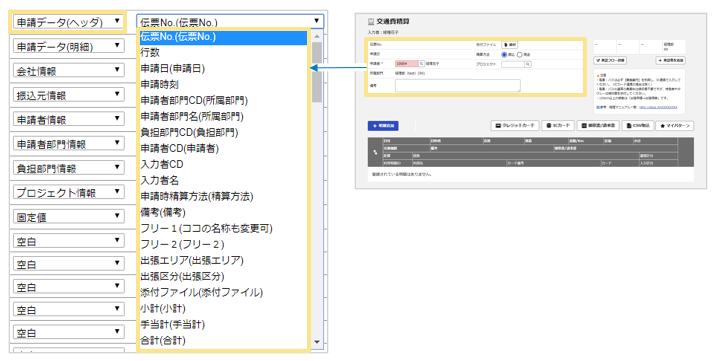
Task: Select 申請者部門CD(所属部門) option
Action: [223, 100]
